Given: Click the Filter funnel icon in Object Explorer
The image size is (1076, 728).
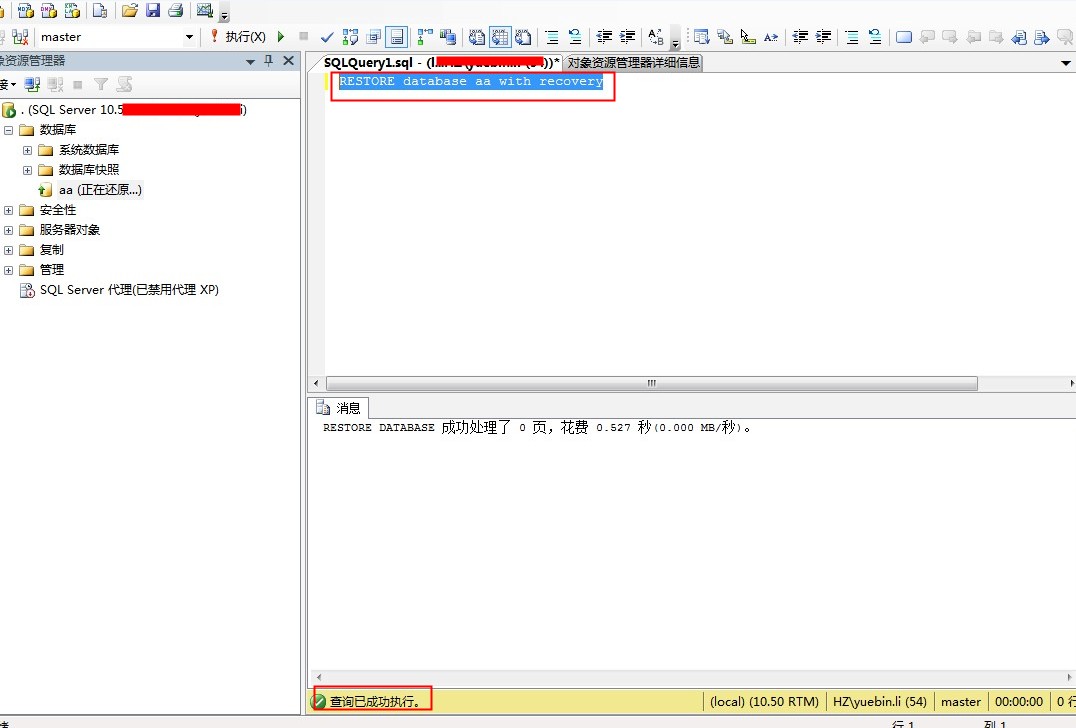Looking at the screenshot, I should (x=101, y=85).
